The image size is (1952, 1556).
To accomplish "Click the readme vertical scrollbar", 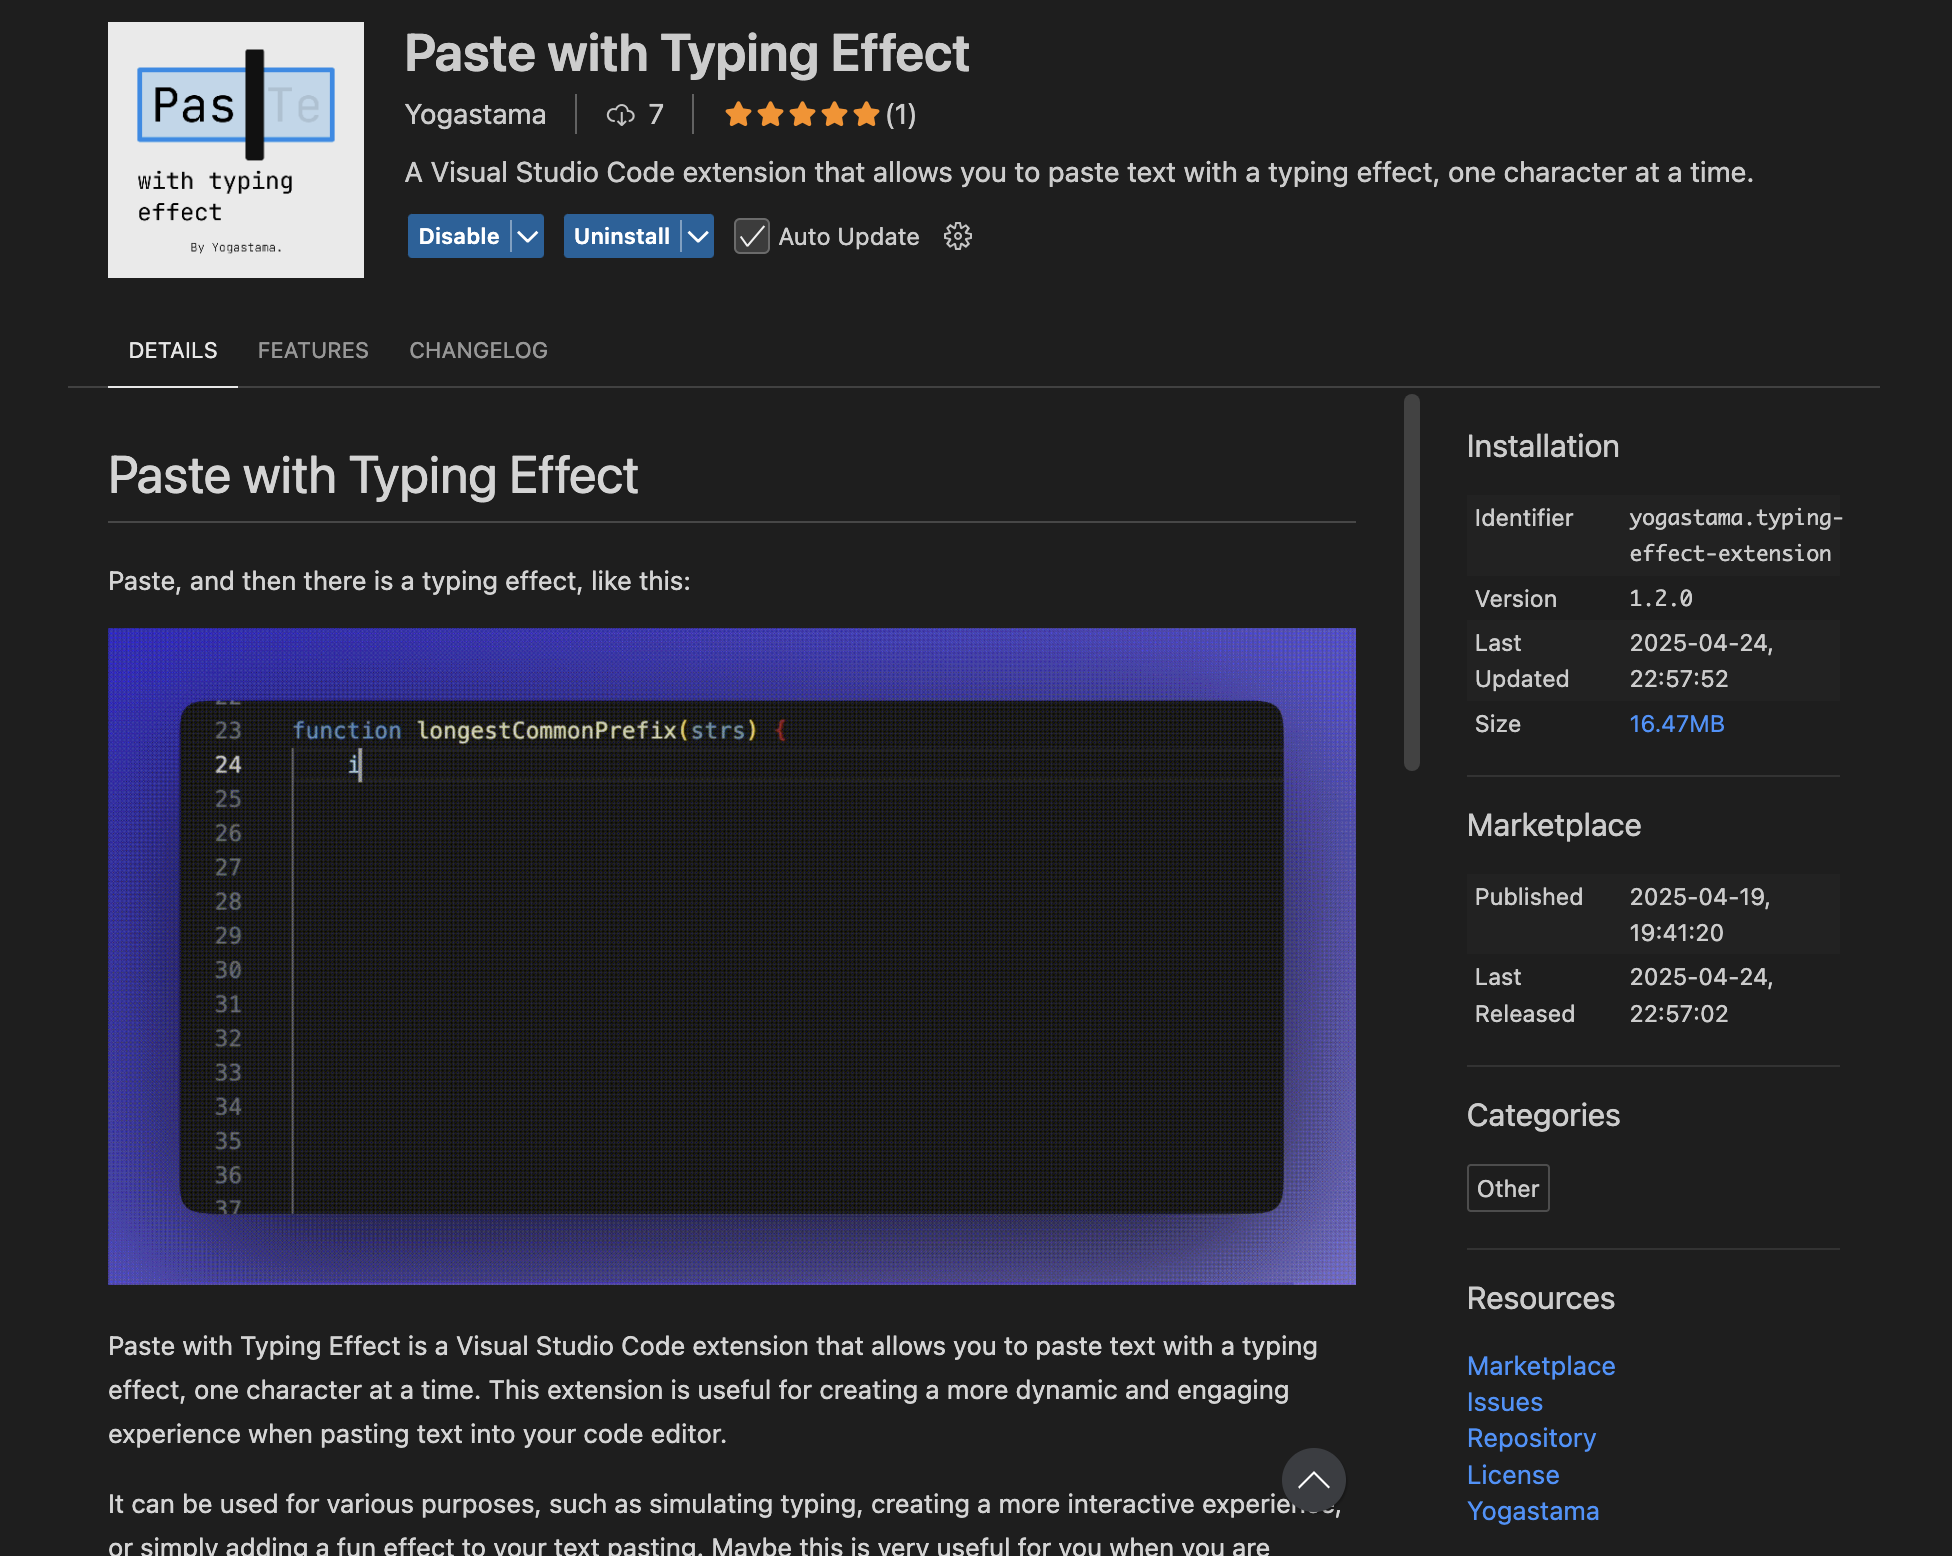I will point(1412,582).
